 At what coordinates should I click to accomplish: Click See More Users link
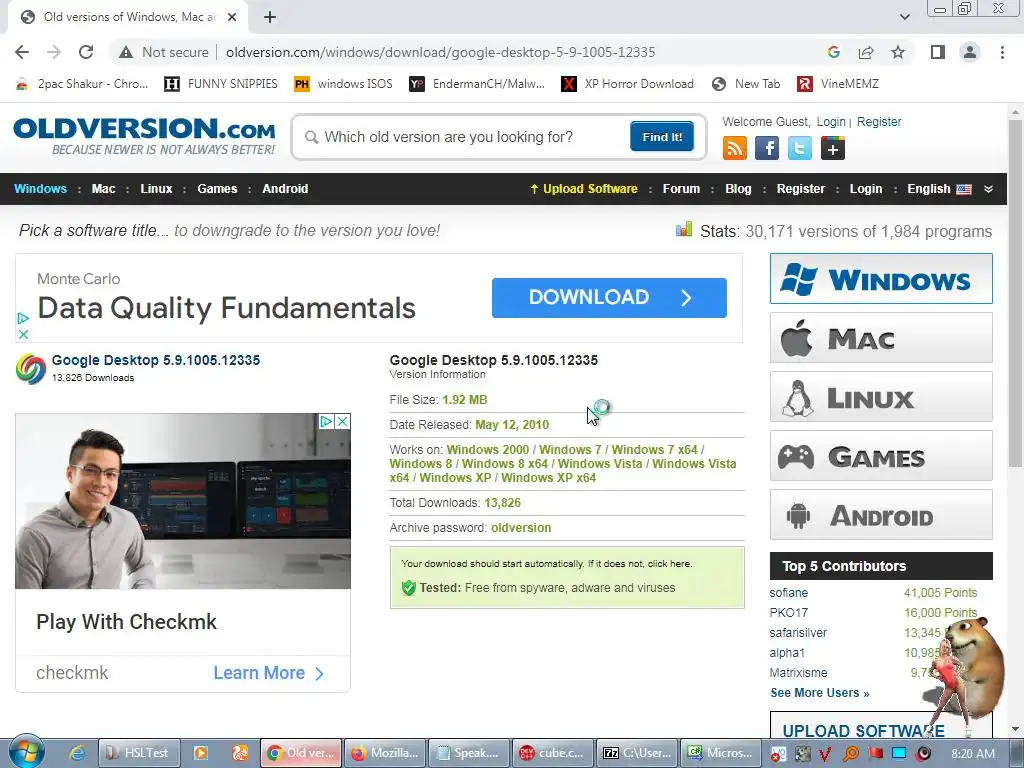(820, 692)
